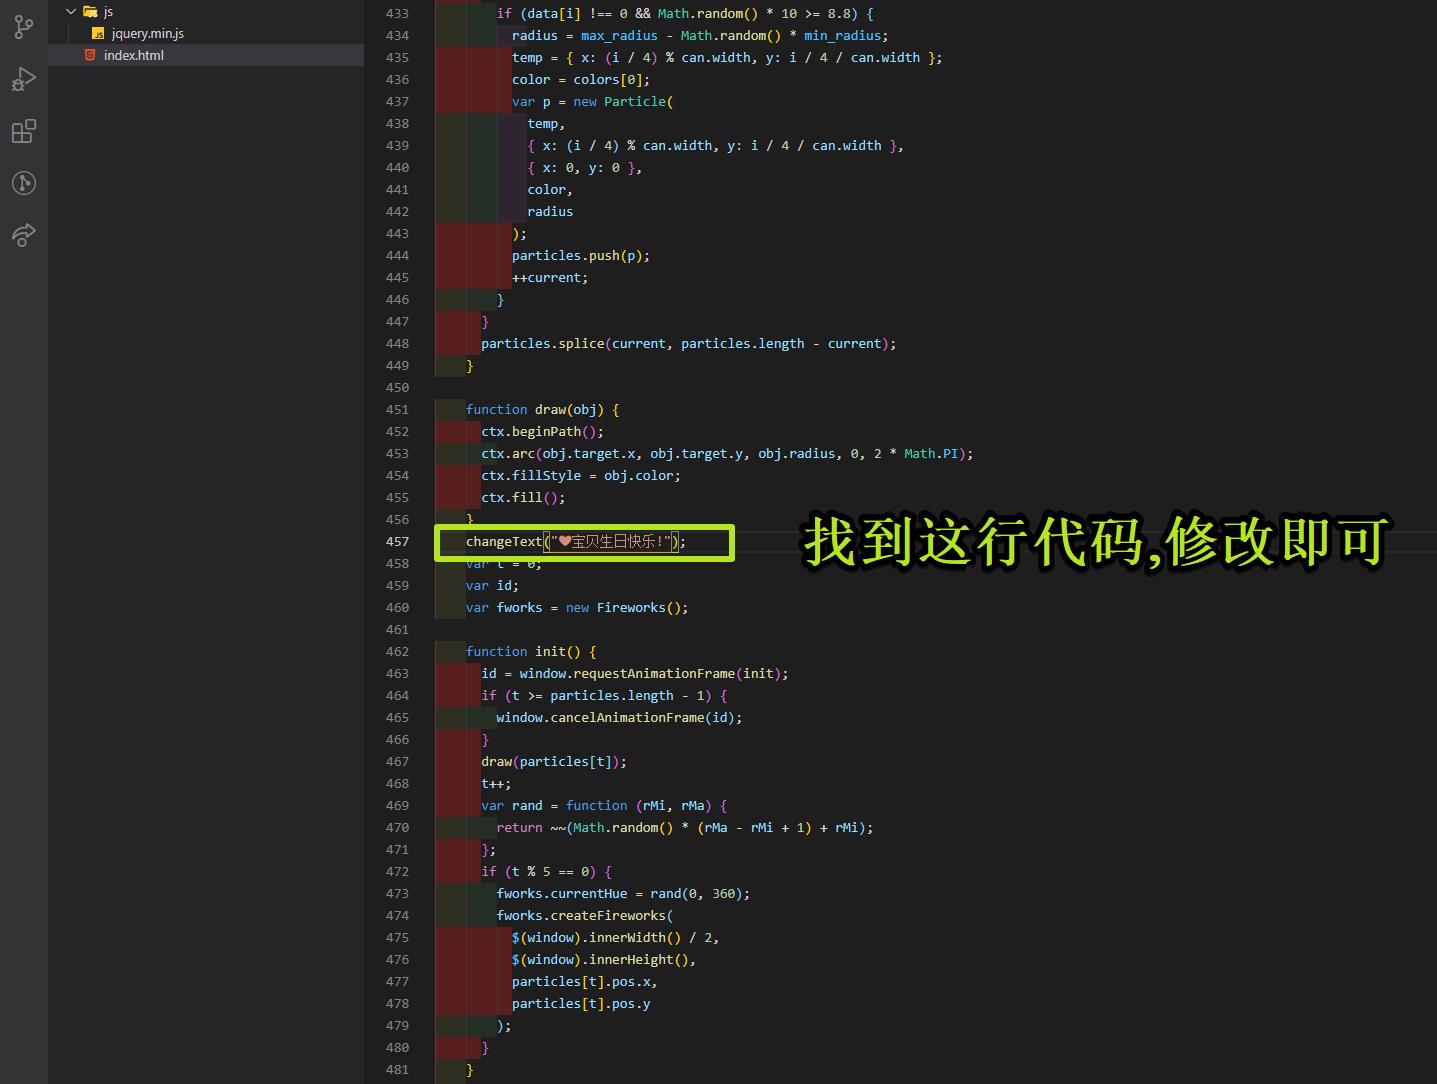1437x1084 pixels.
Task: Click 'ctx.fill();' code line
Action: point(523,497)
